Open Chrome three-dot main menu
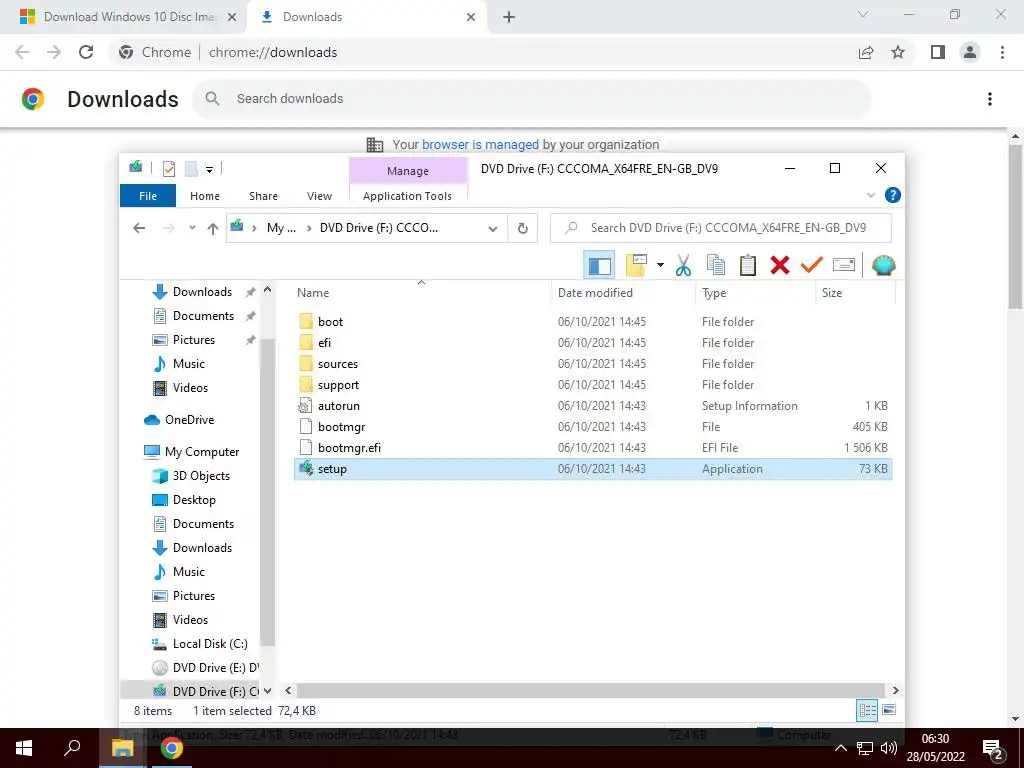The width and height of the screenshot is (1024, 768). click(1002, 52)
